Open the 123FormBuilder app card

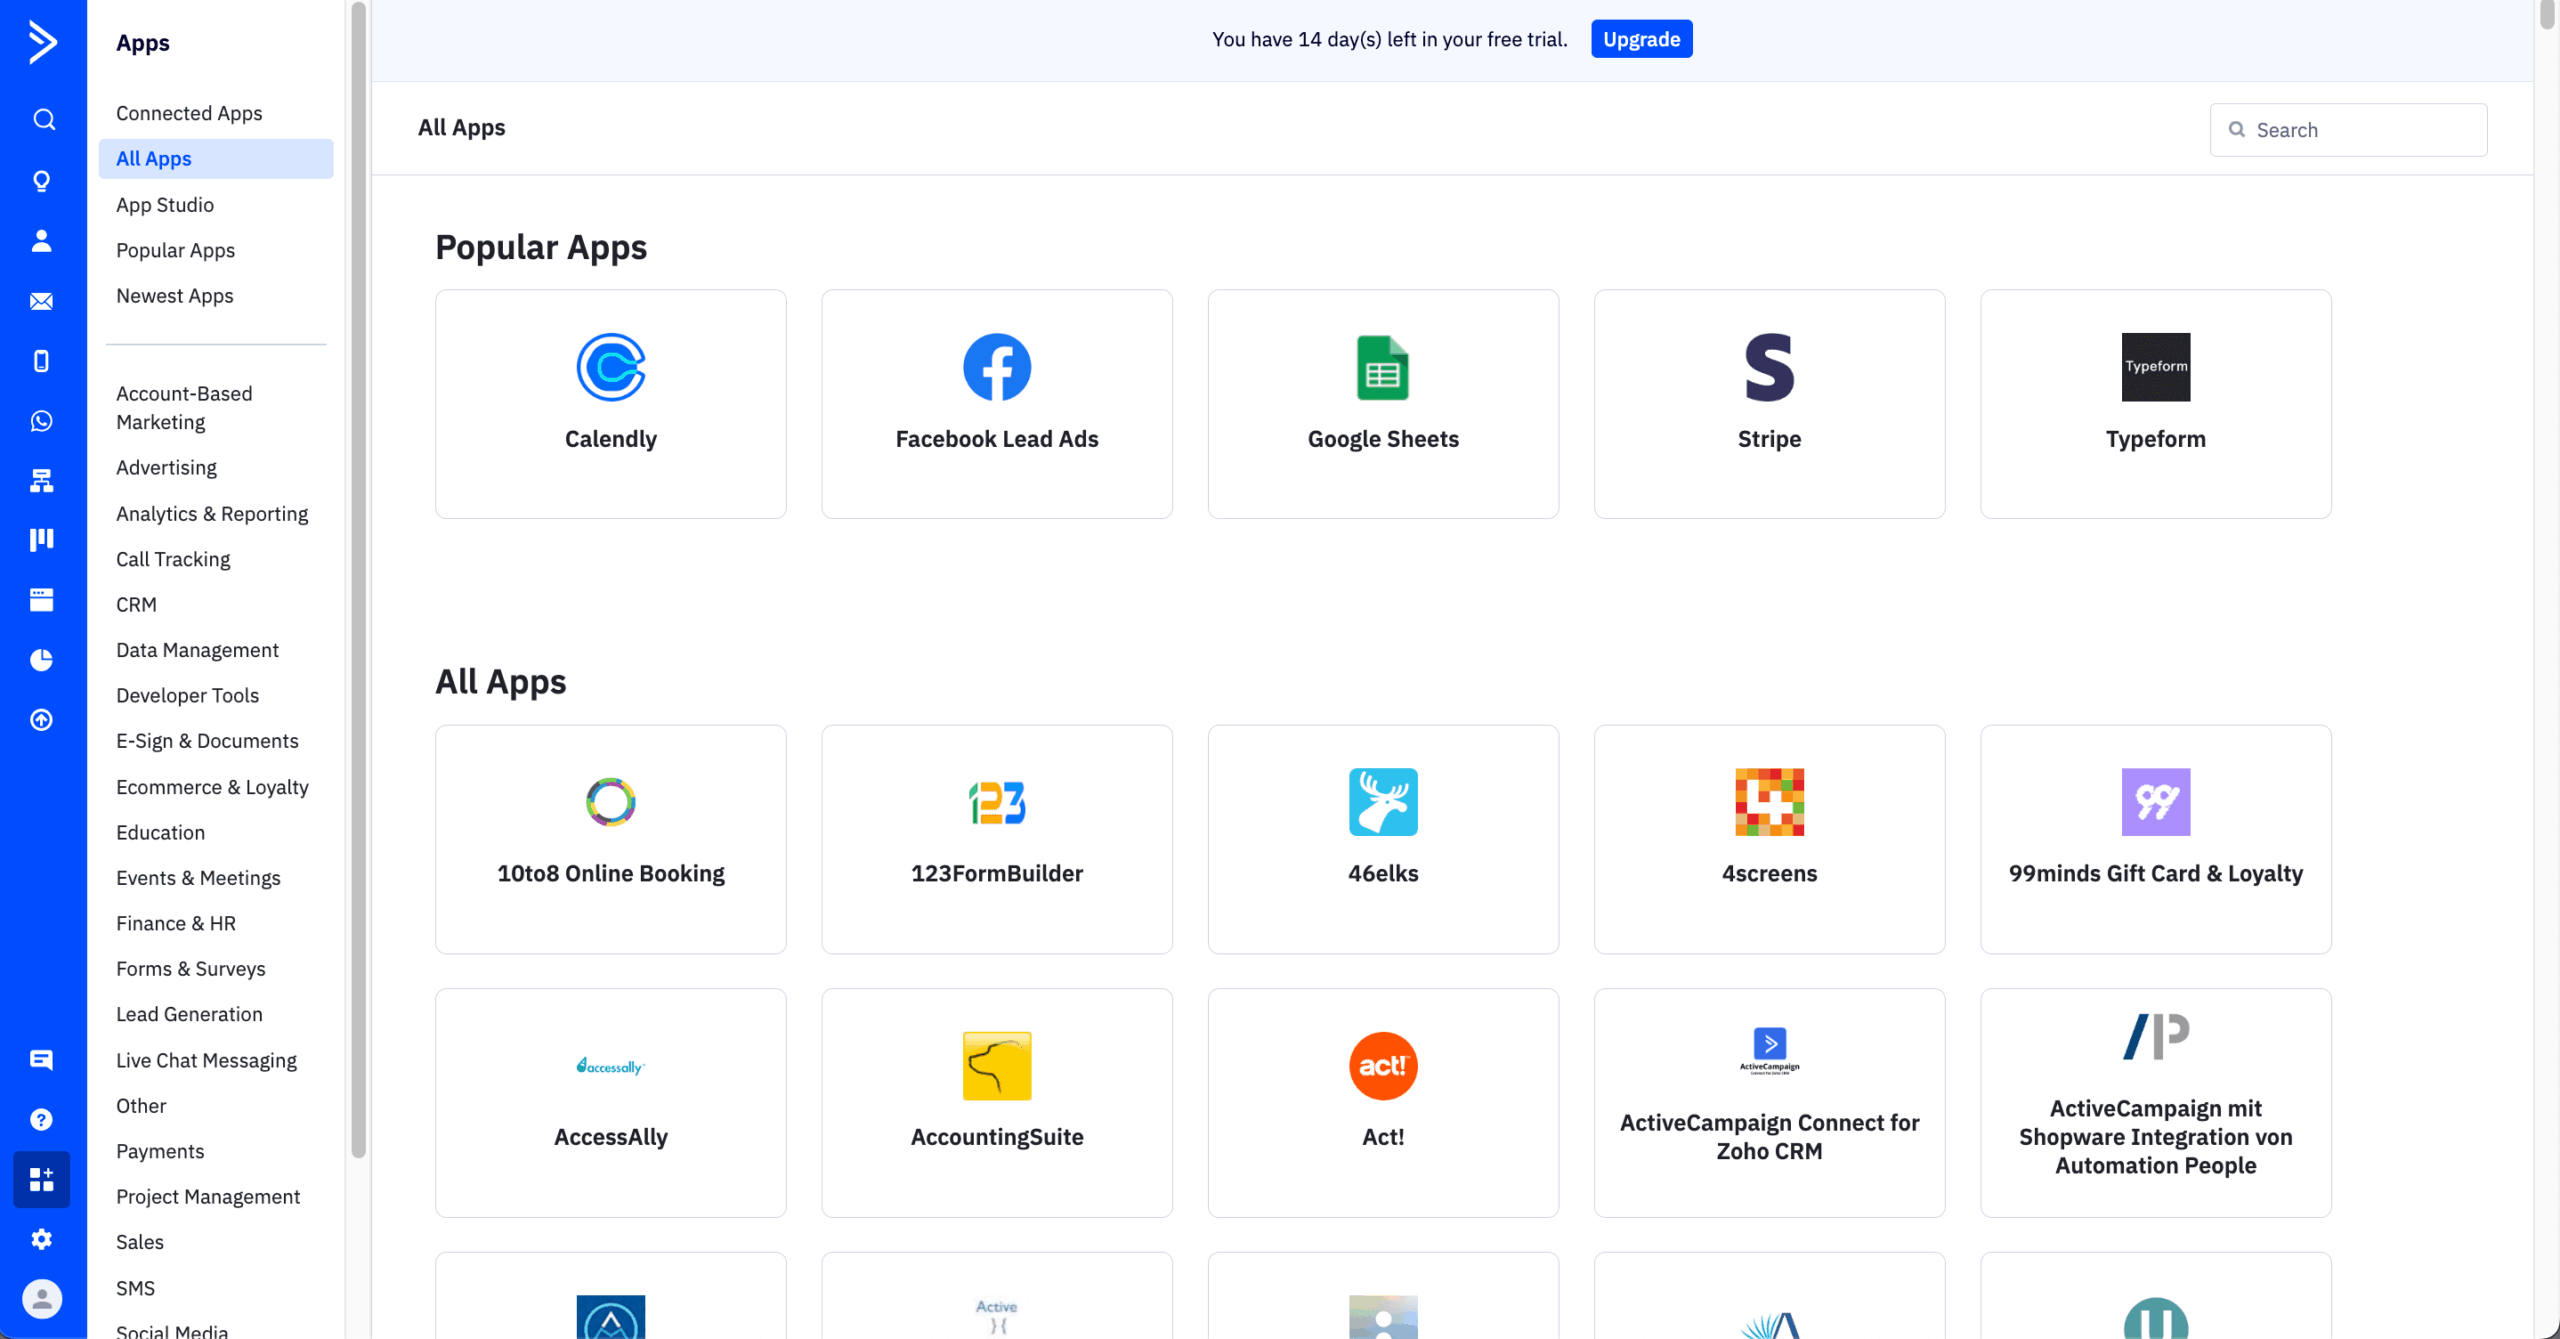point(997,839)
